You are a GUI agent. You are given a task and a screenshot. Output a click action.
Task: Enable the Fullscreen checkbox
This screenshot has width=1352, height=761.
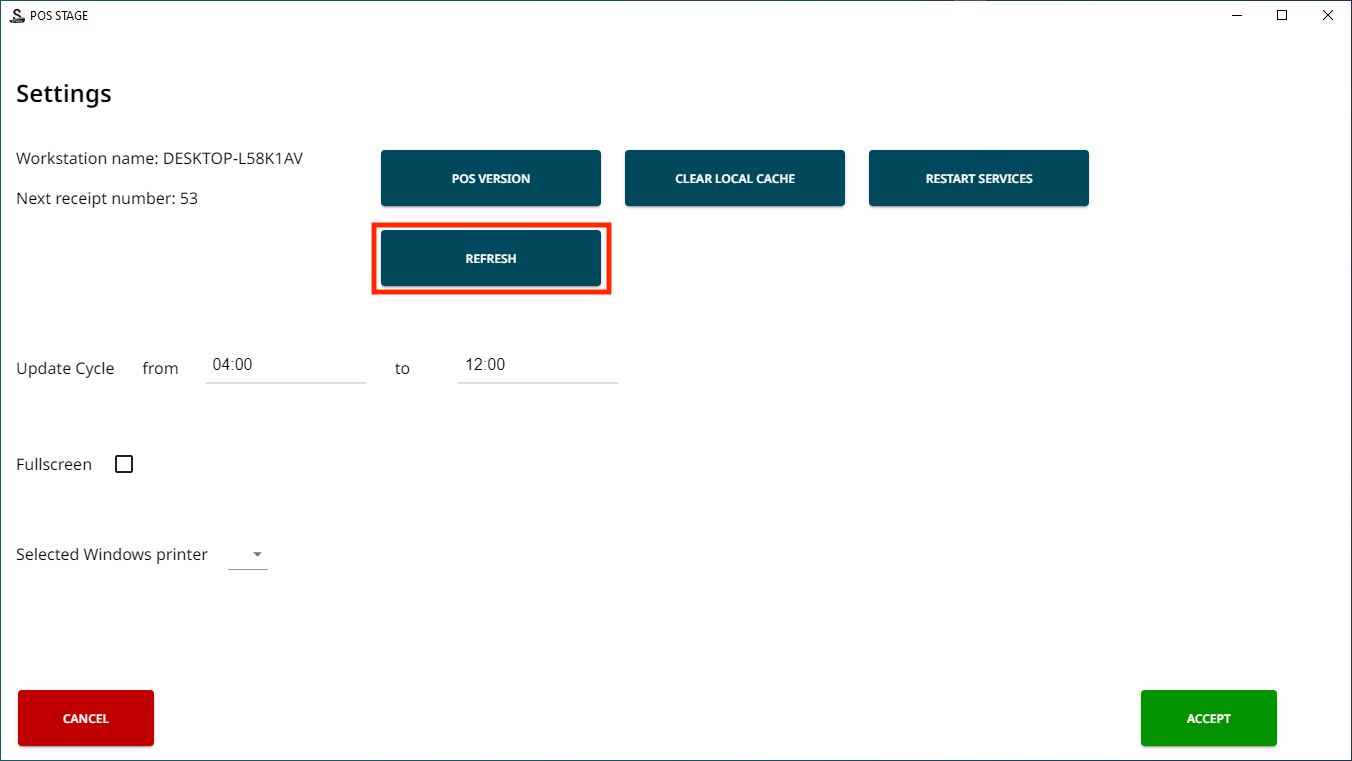(124, 464)
